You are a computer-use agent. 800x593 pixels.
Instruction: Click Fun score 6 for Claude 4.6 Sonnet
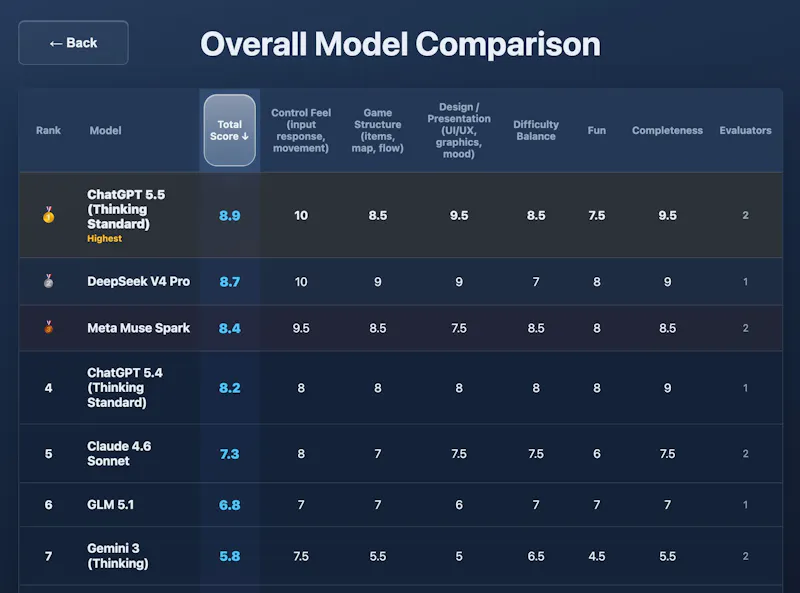[x=596, y=454]
